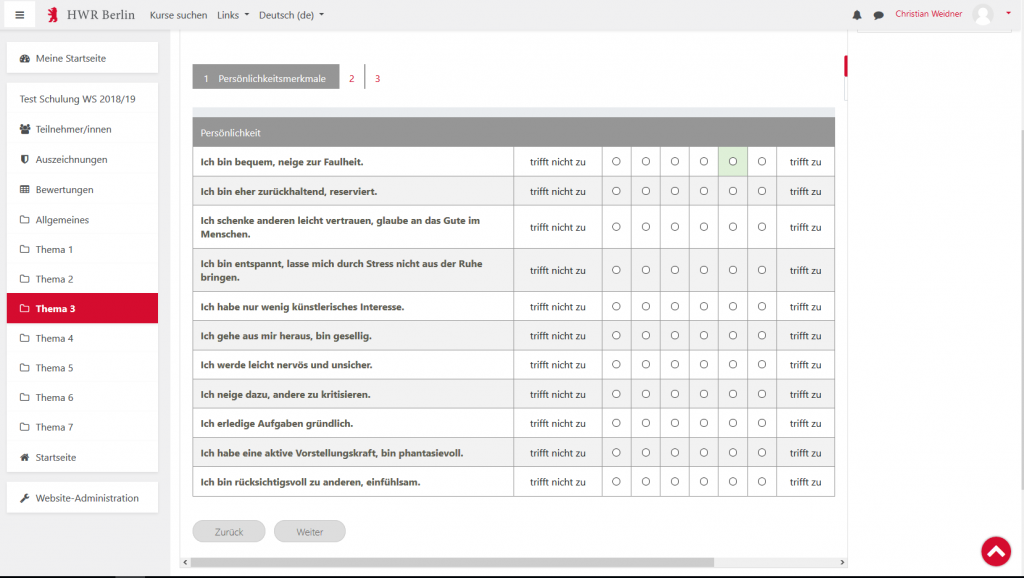Select first radio for 'Ich erledige Aufgaben gründlich'
Viewport: 1024px width, 578px height.
(x=616, y=423)
